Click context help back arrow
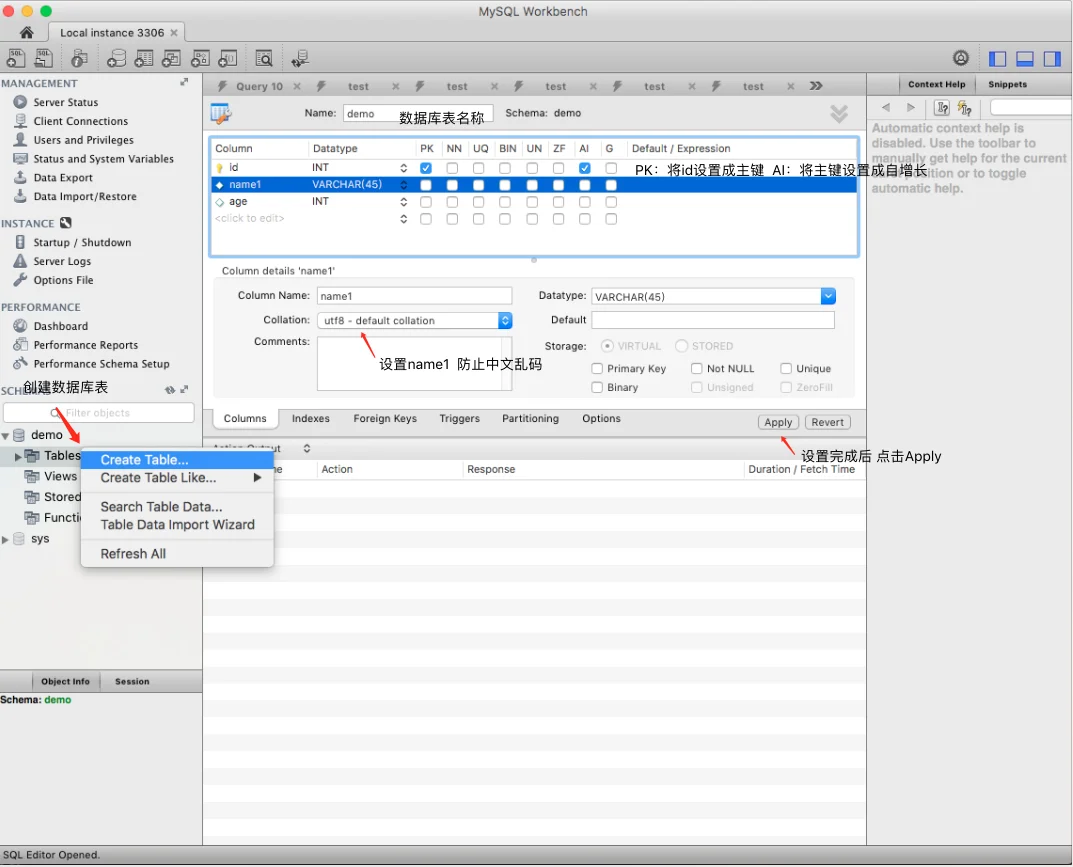 tap(886, 107)
